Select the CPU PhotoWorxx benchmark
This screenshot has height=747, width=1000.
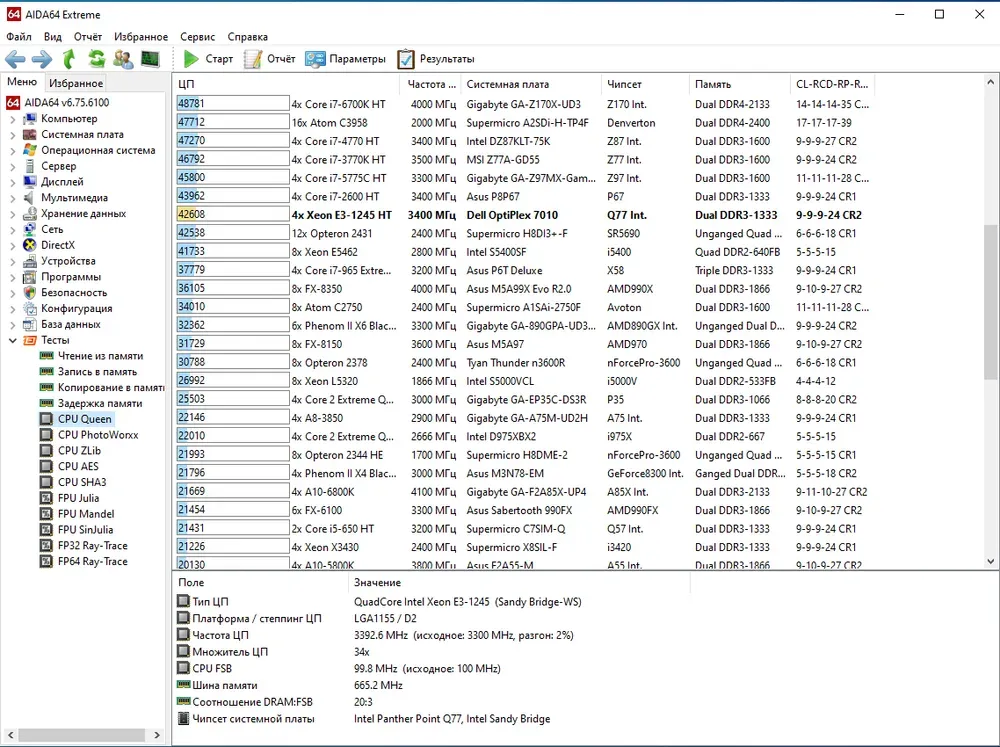point(97,435)
